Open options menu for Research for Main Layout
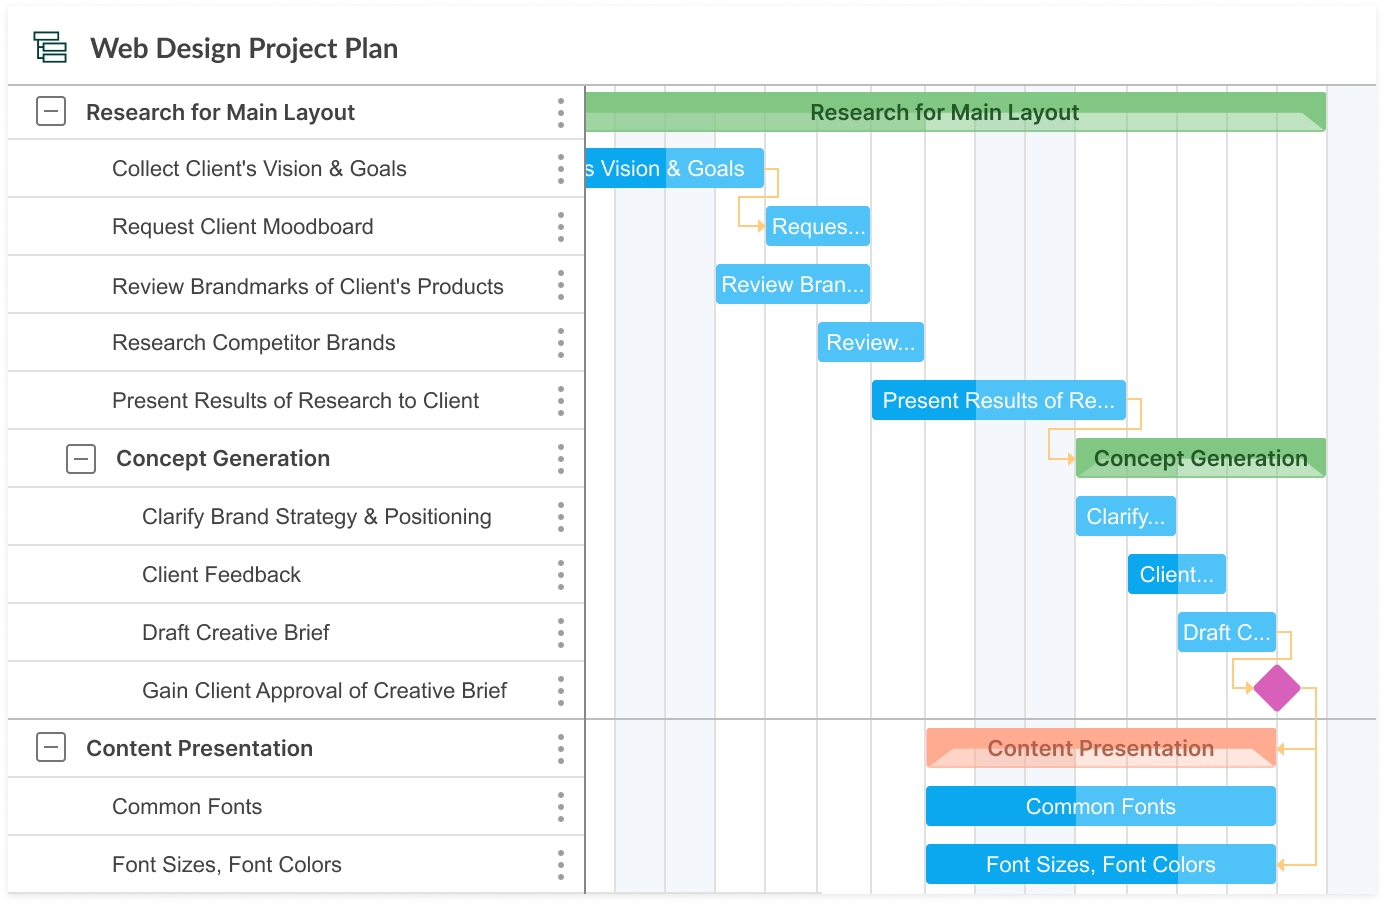Viewport: 1384px width, 904px height. point(561,112)
